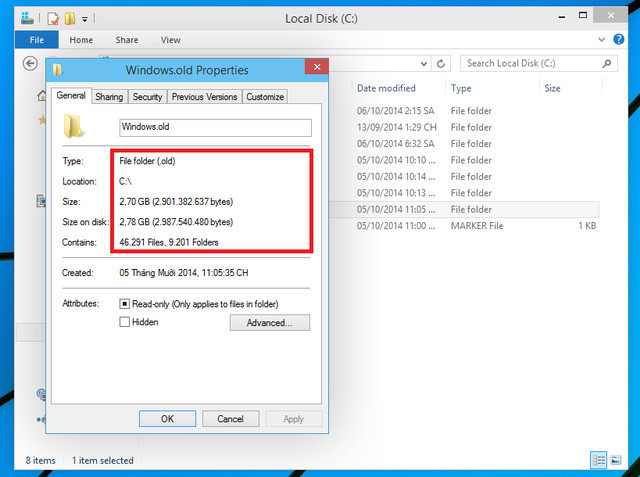Click the 1 KB size cell
This screenshot has width=640, height=477.
[x=587, y=226]
